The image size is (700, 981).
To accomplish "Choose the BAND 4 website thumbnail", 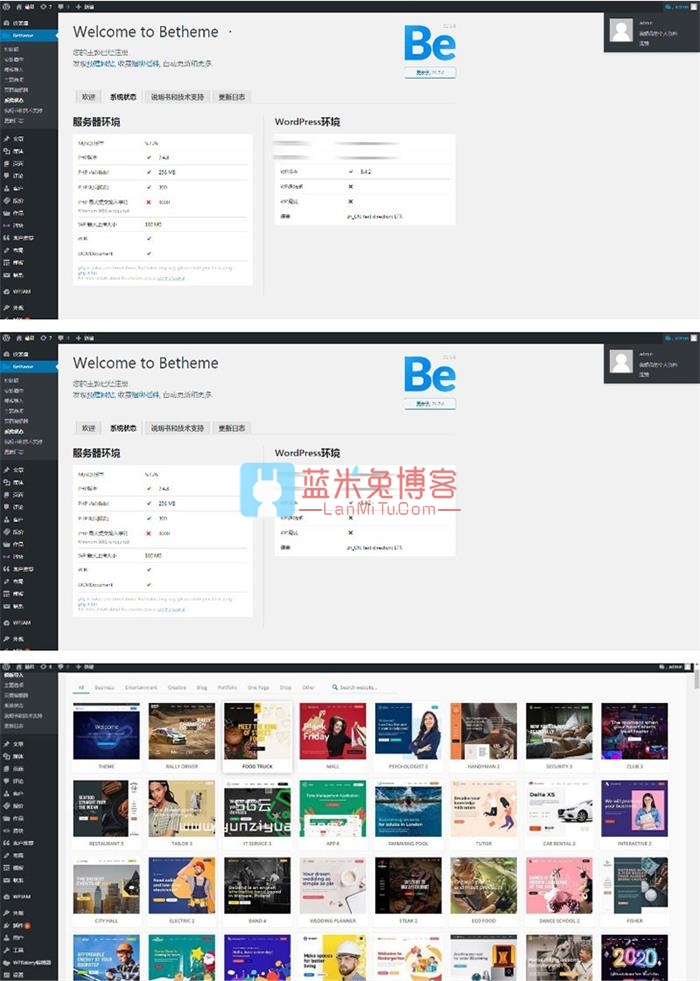I will (257, 886).
